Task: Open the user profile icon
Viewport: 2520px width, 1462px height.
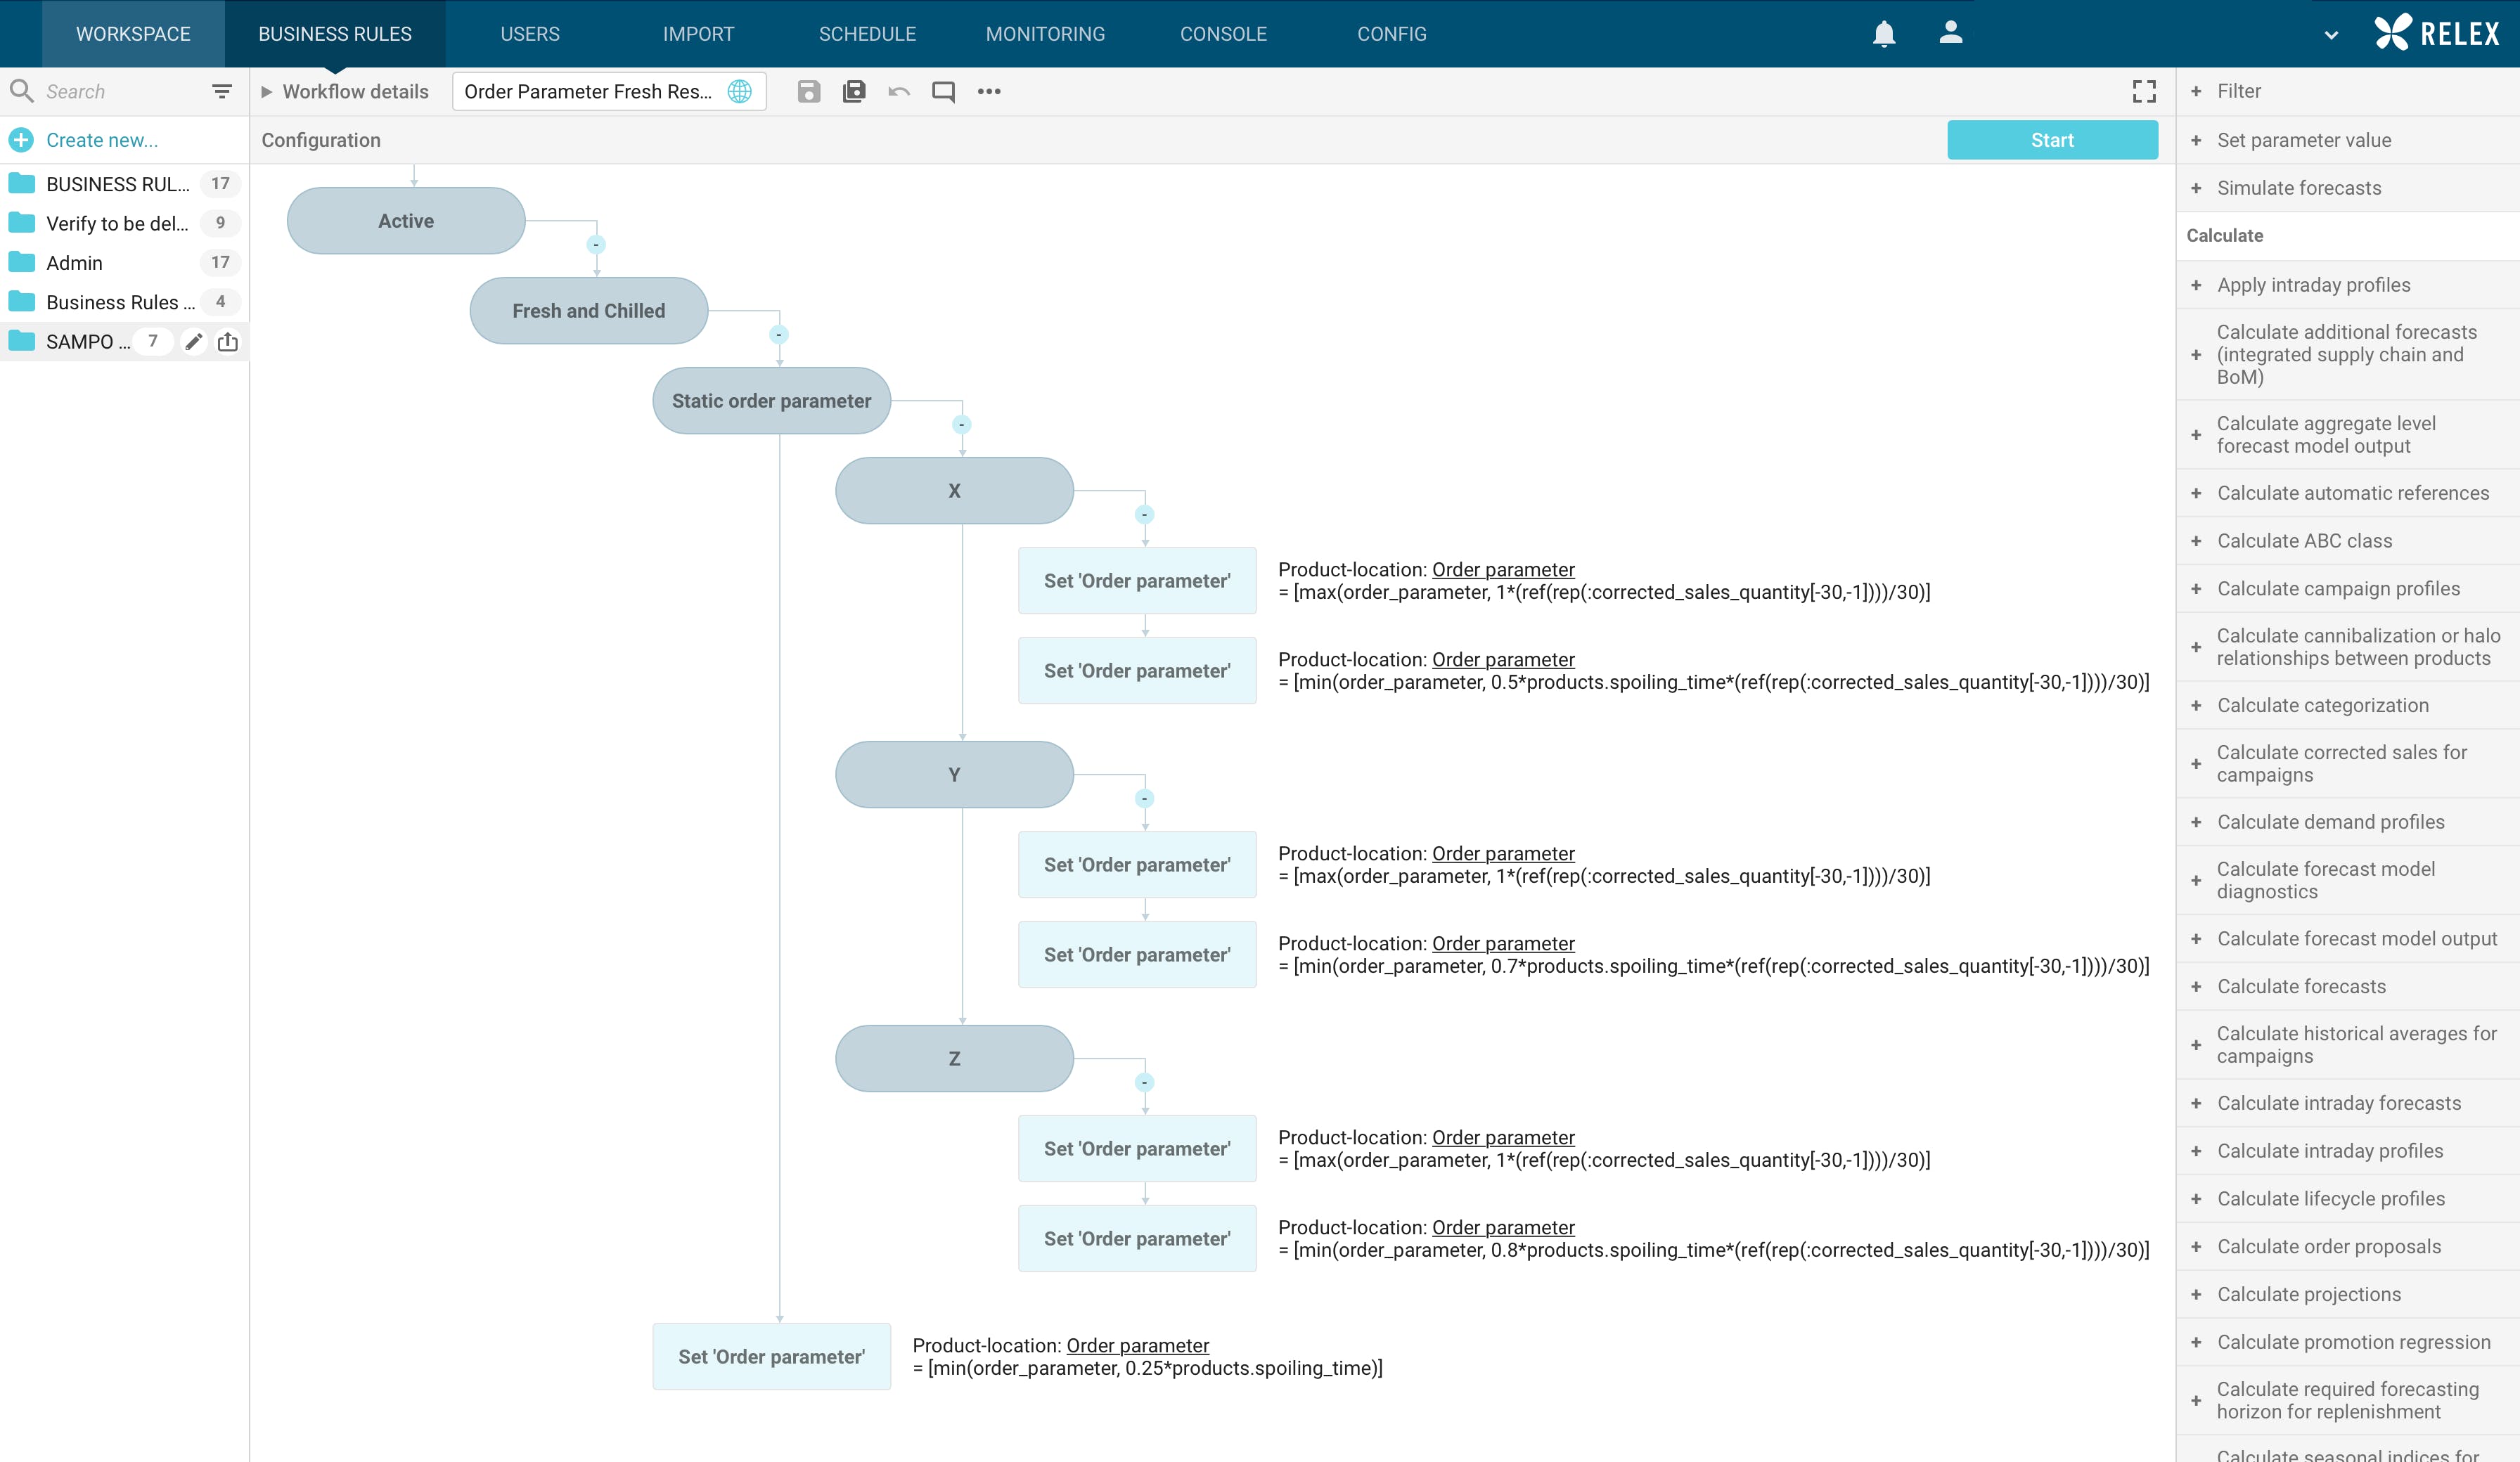Action: [1950, 33]
